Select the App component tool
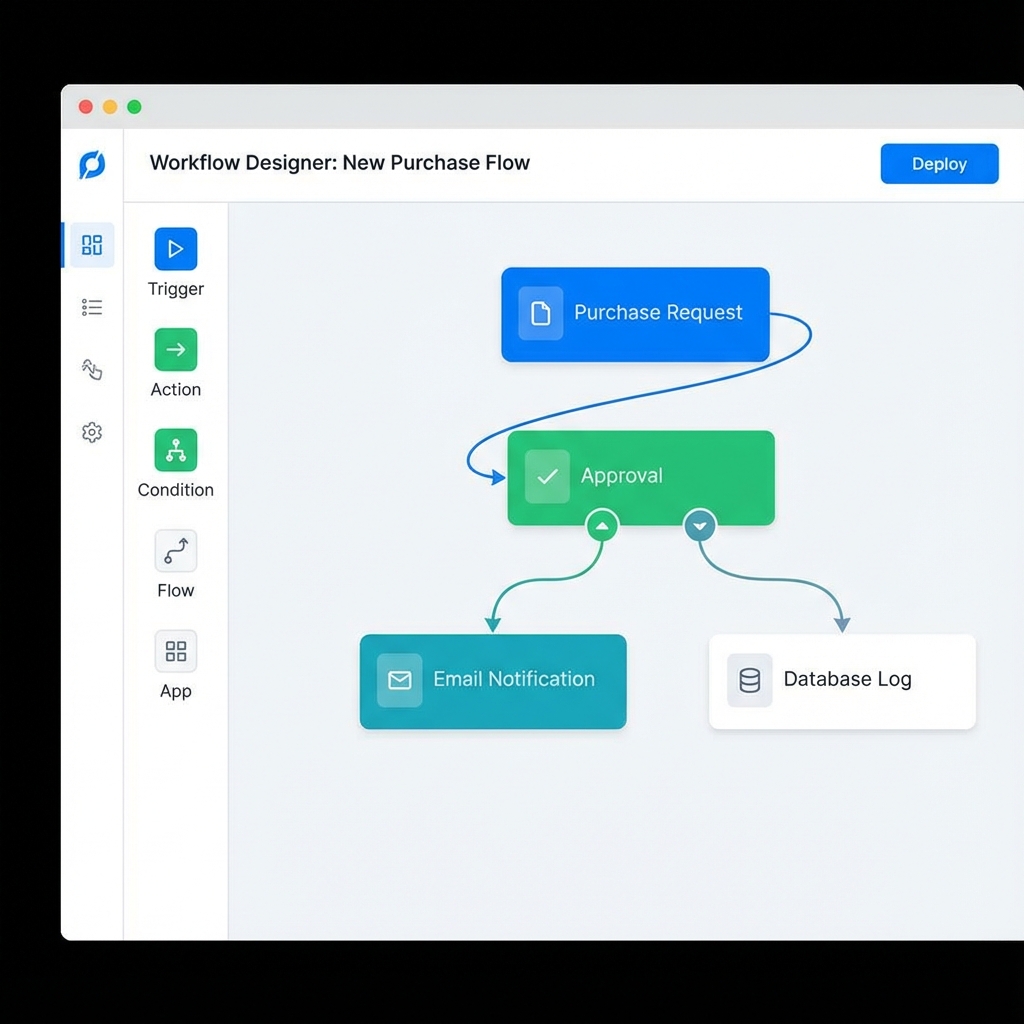The height and width of the screenshot is (1024, 1024). click(x=175, y=651)
